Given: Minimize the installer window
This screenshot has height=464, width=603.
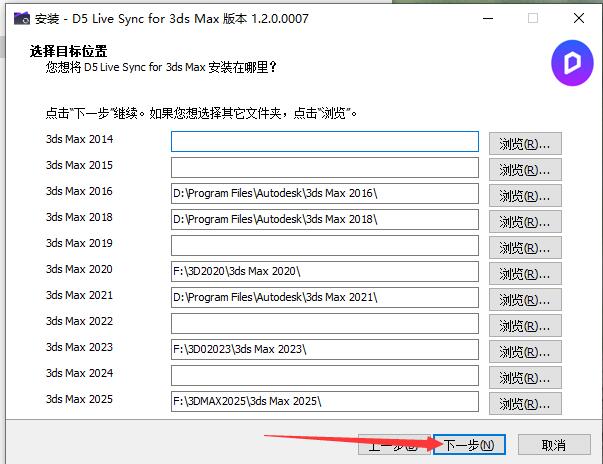Looking at the screenshot, I should pos(488,18).
